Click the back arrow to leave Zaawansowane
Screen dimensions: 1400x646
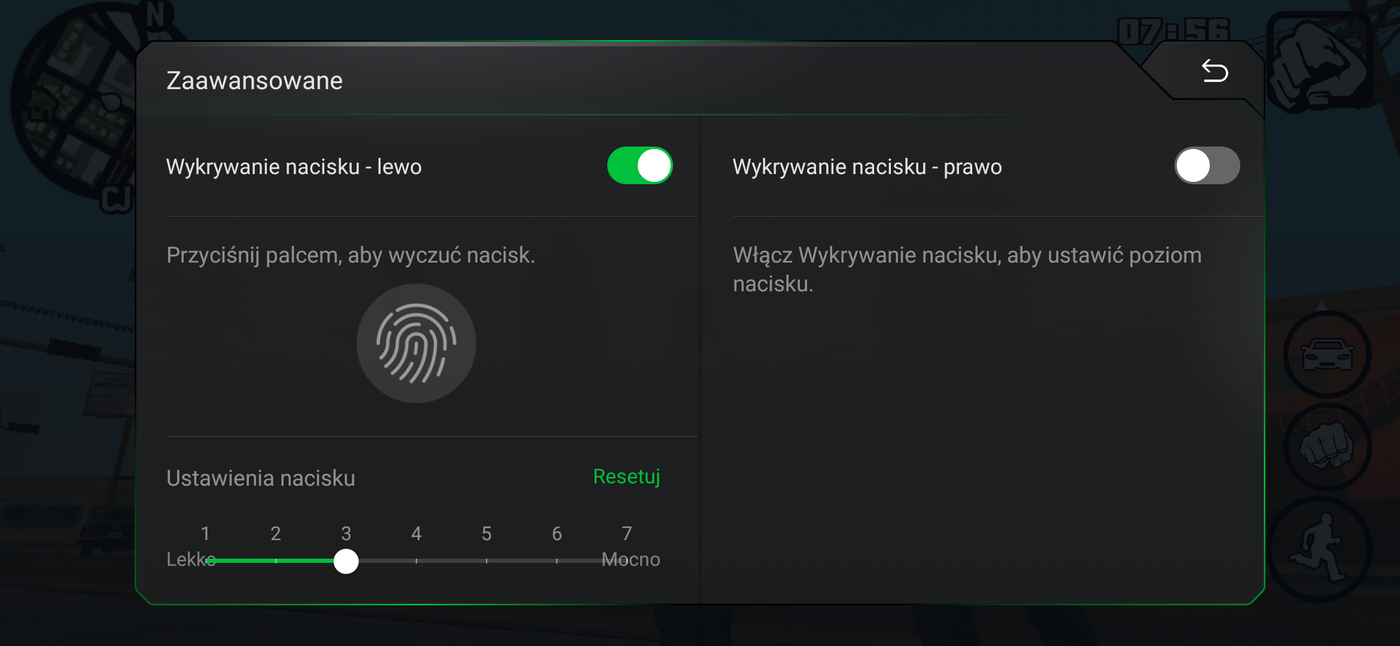(1214, 71)
